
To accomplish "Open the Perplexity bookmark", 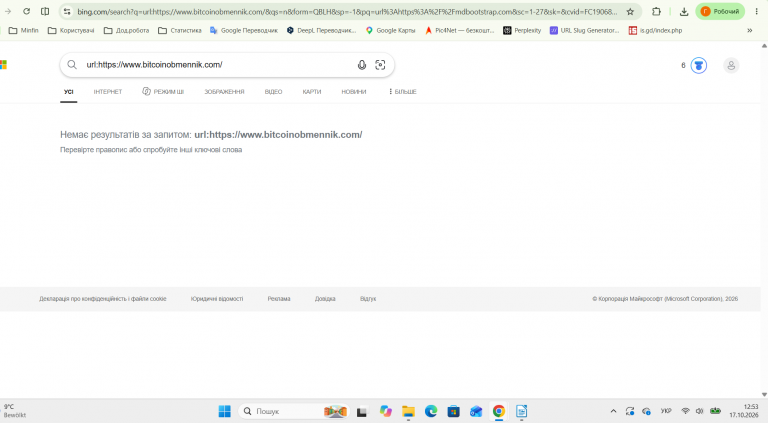I will coord(522,30).
